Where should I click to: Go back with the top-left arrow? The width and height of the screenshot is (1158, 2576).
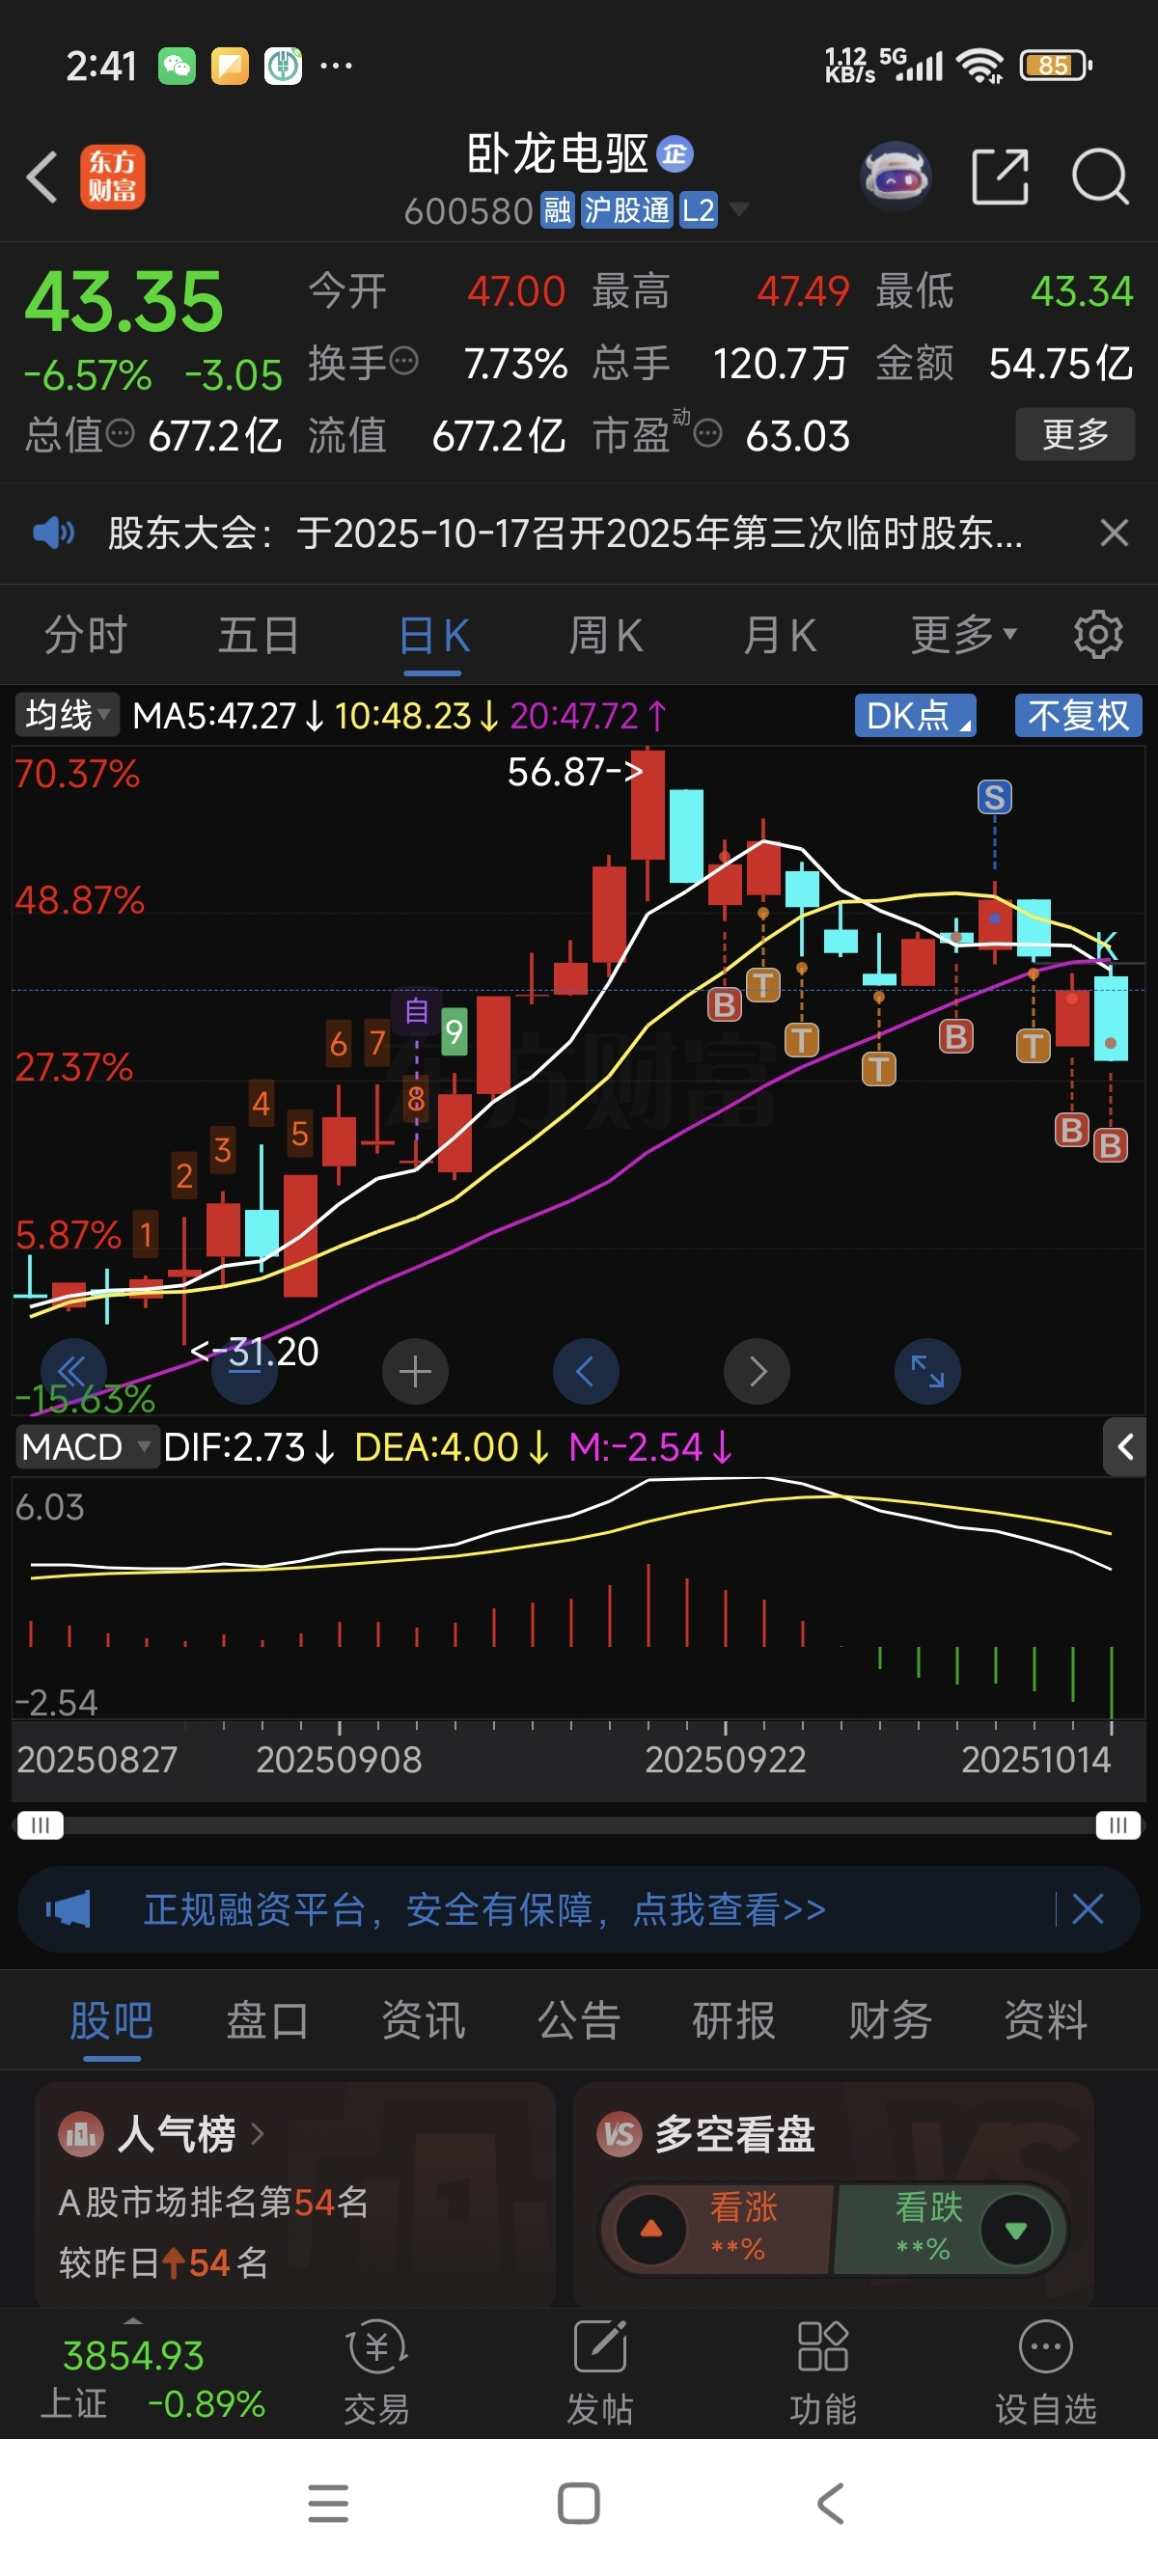coord(42,178)
